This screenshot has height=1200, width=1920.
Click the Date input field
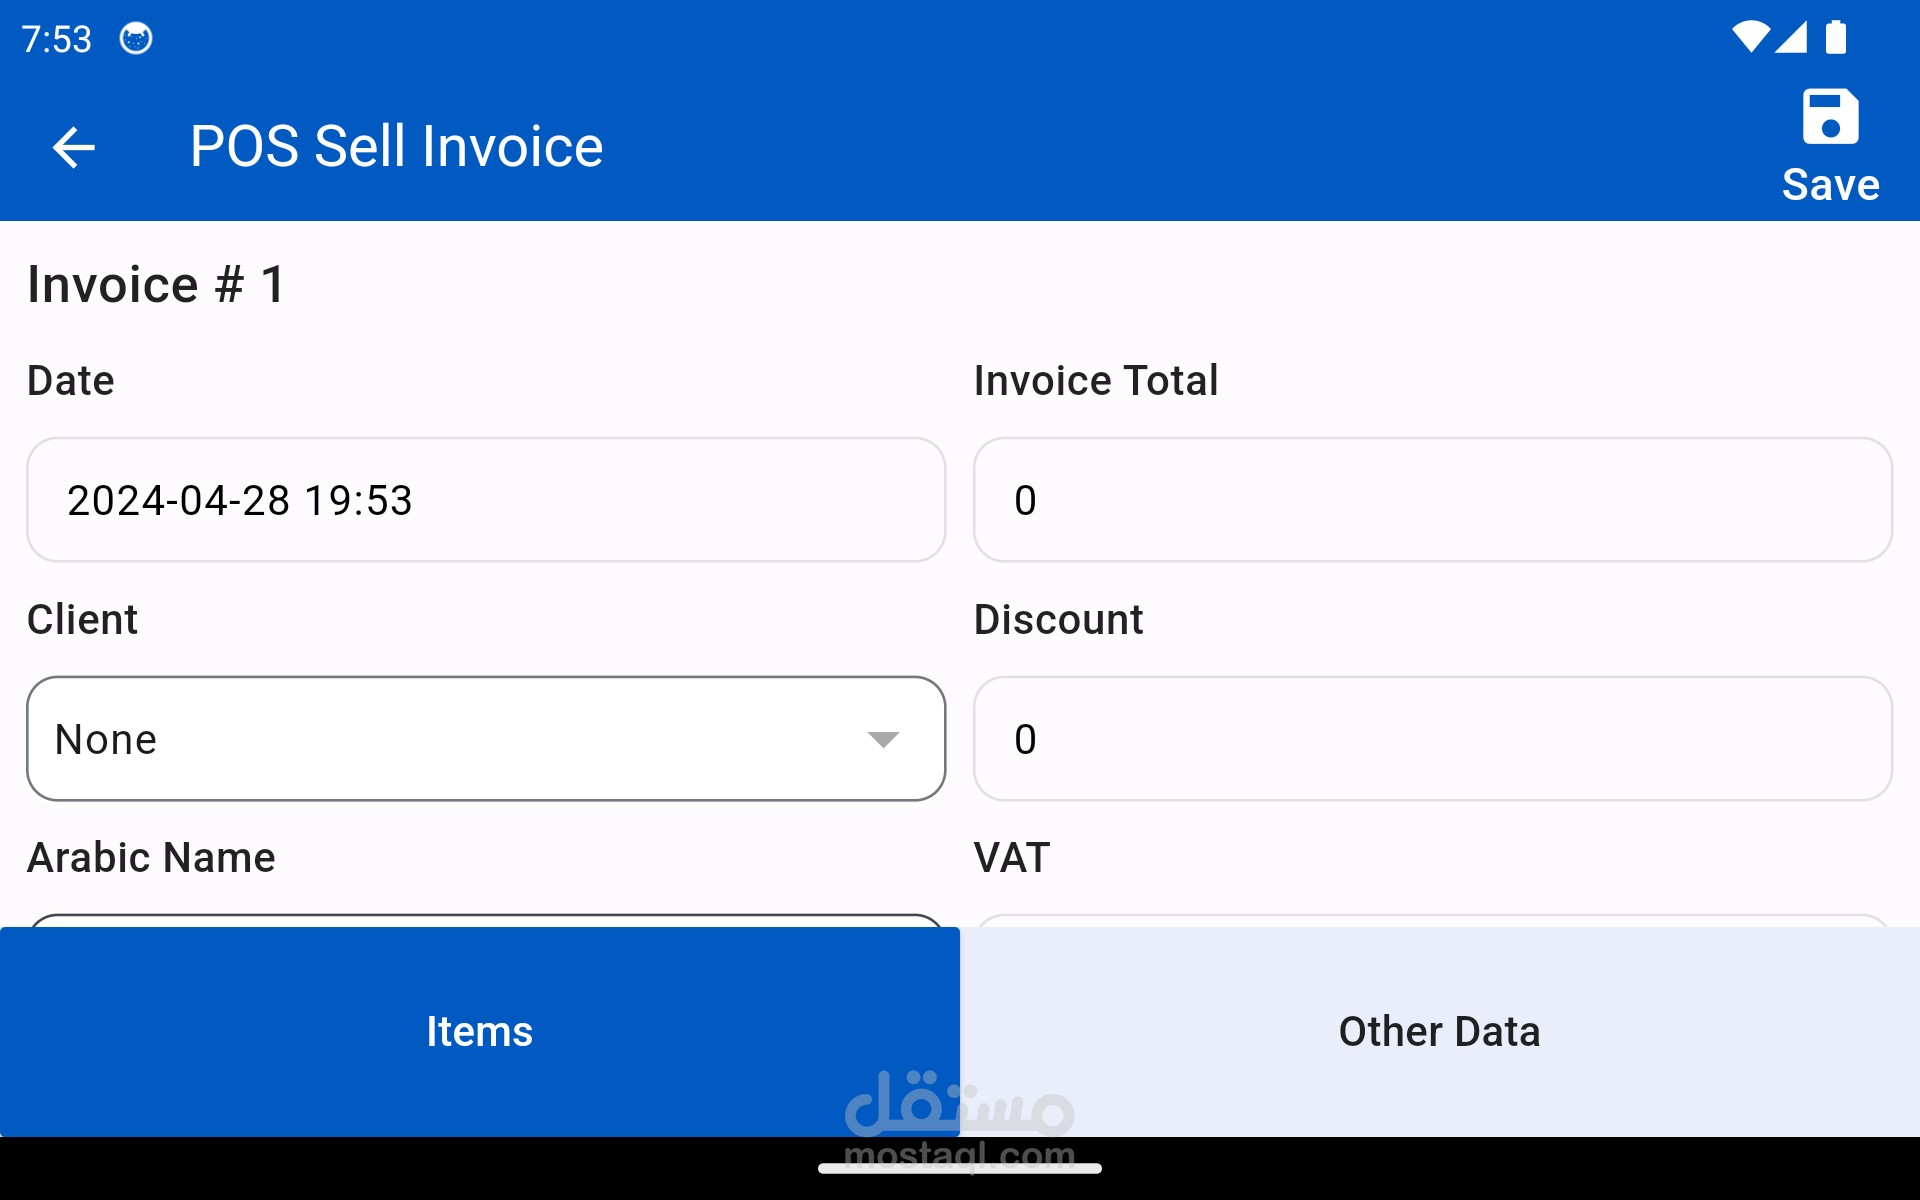tap(486, 500)
